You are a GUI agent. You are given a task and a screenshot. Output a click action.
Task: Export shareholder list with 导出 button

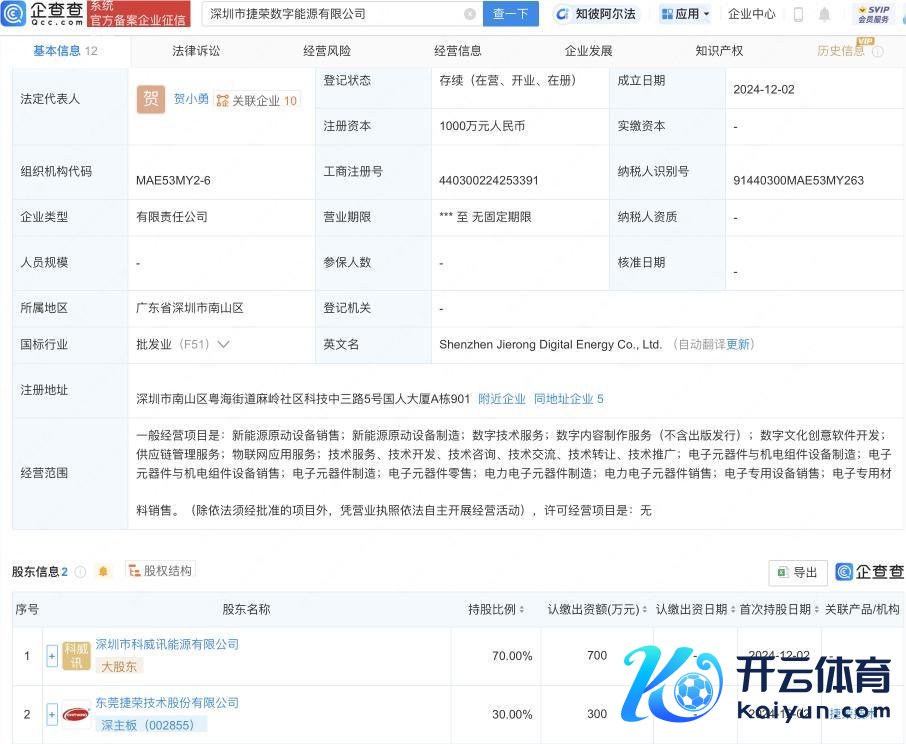point(797,572)
